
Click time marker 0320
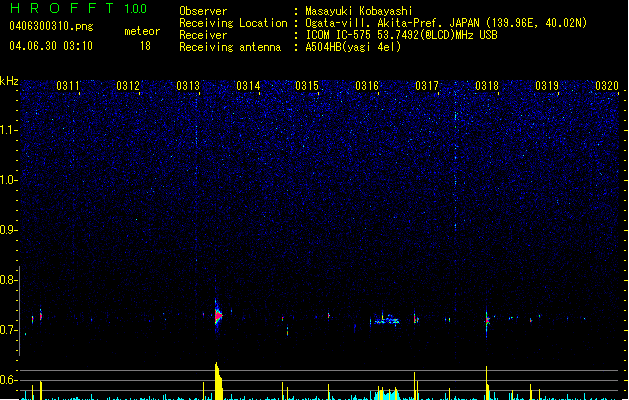click(607, 85)
